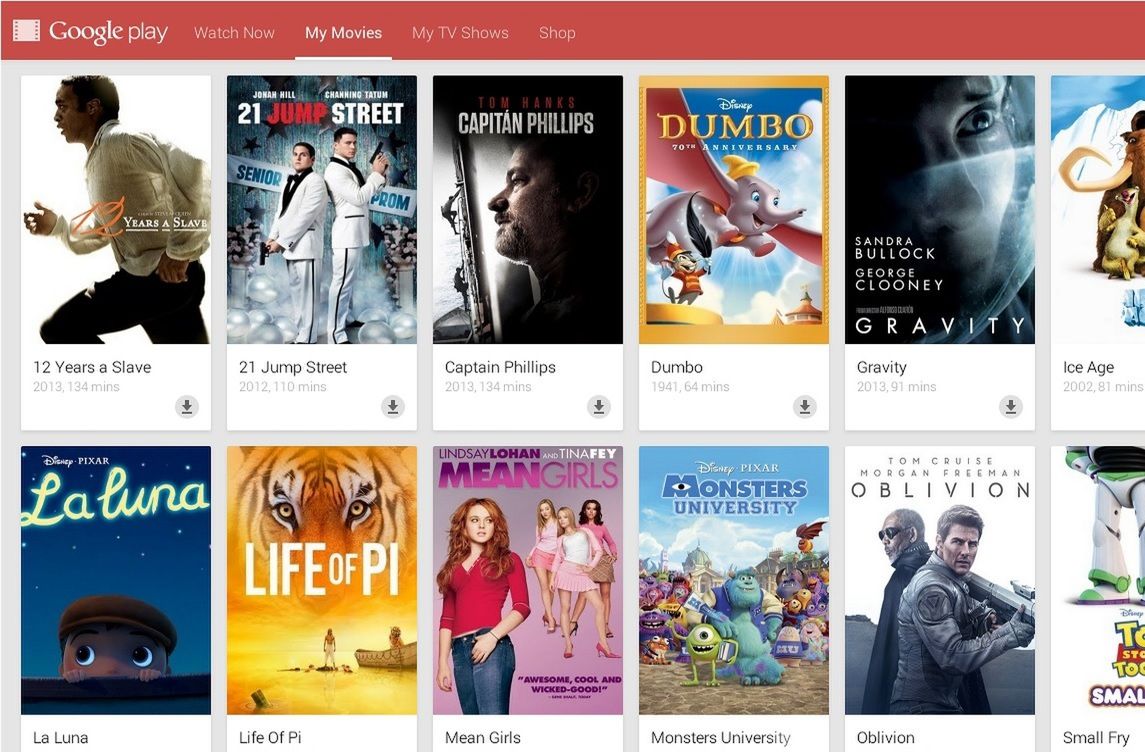Open the La Luna poster
Image resolution: width=1145 pixels, height=752 pixels.
coord(116,580)
